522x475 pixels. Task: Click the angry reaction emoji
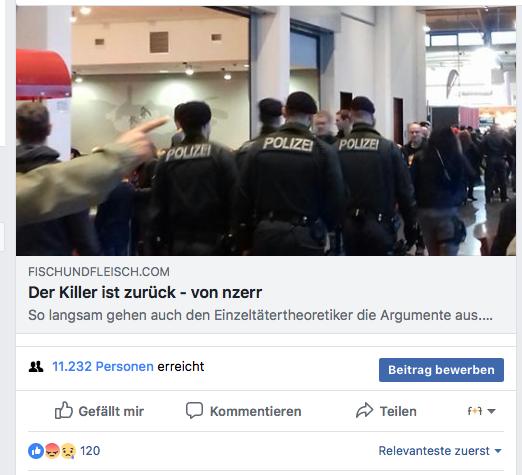(x=52, y=451)
